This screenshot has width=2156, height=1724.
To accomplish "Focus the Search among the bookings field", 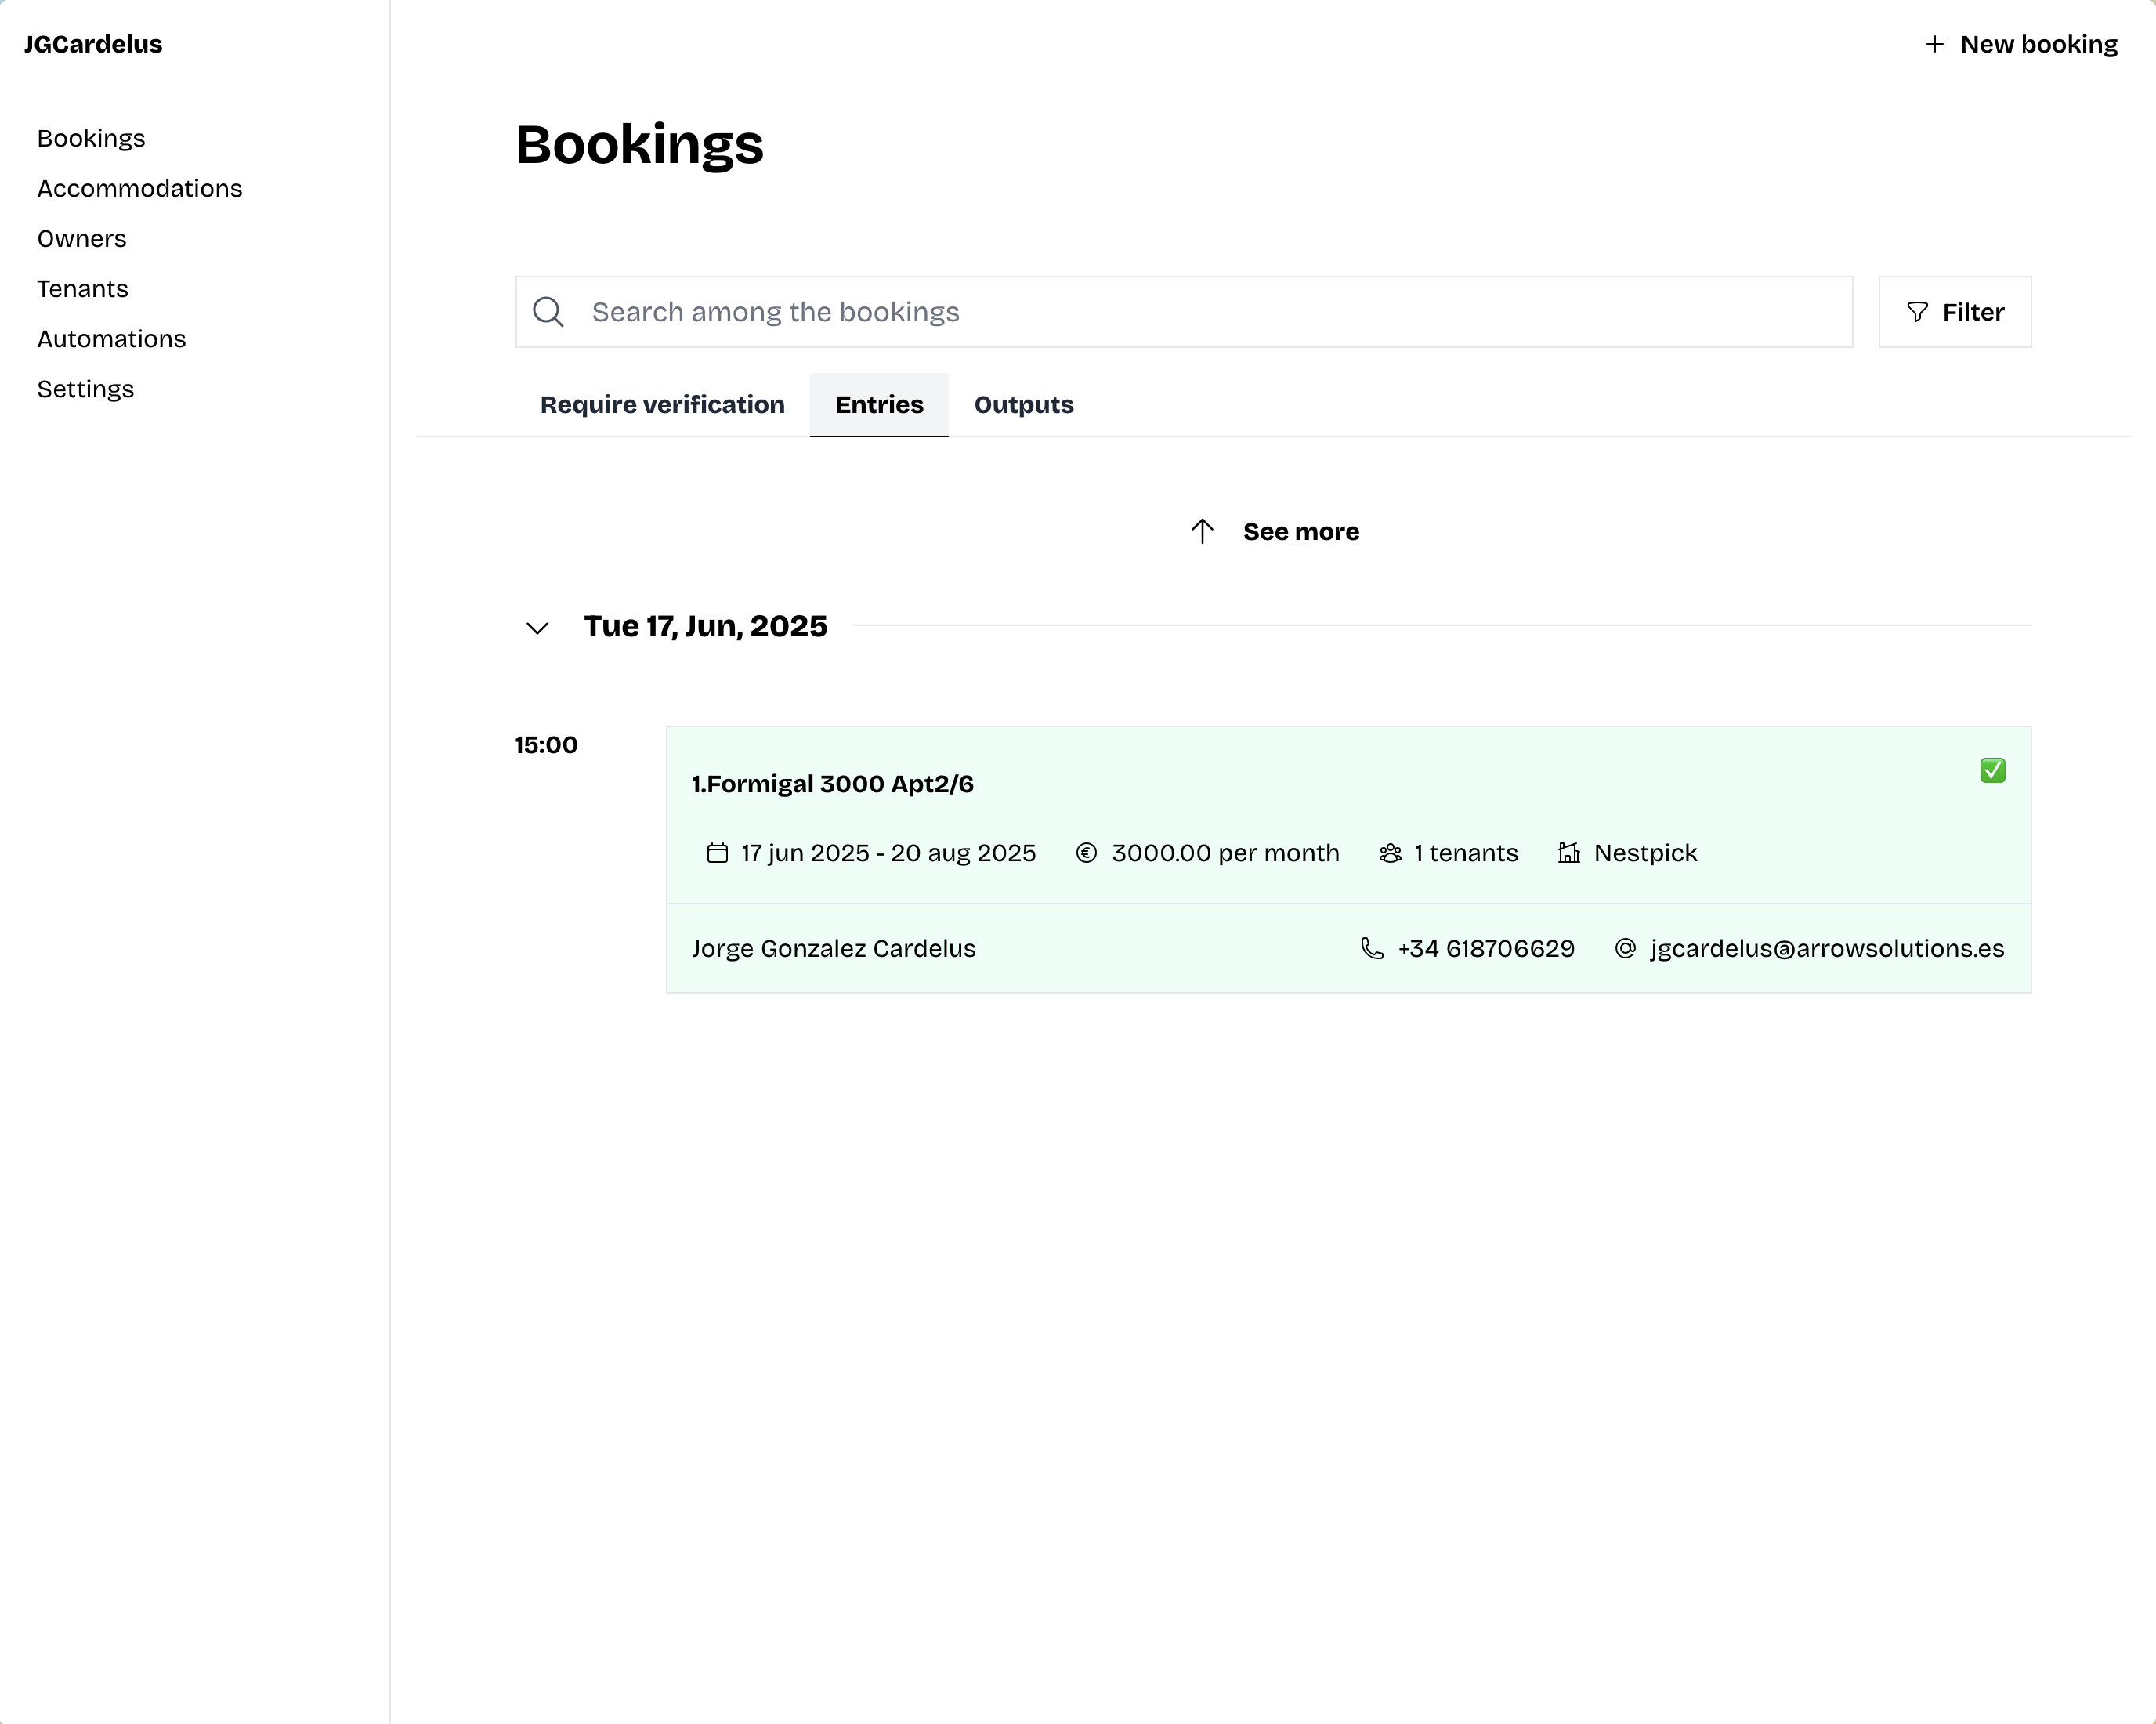I will click(1184, 312).
